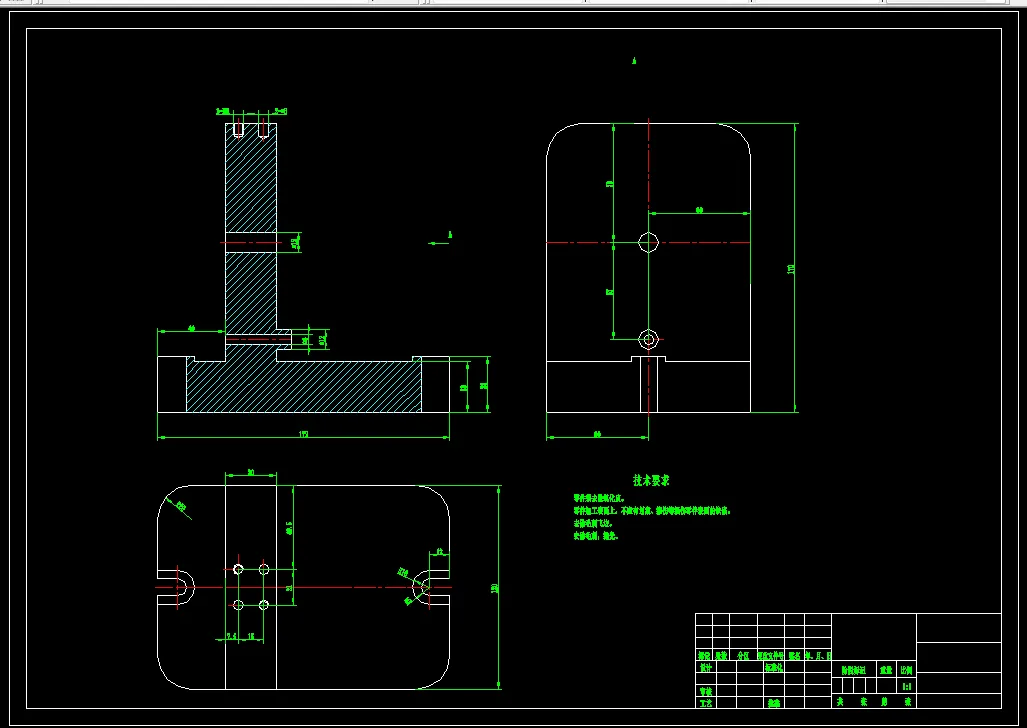Select the 170 overall height dimension

[x=791, y=269]
